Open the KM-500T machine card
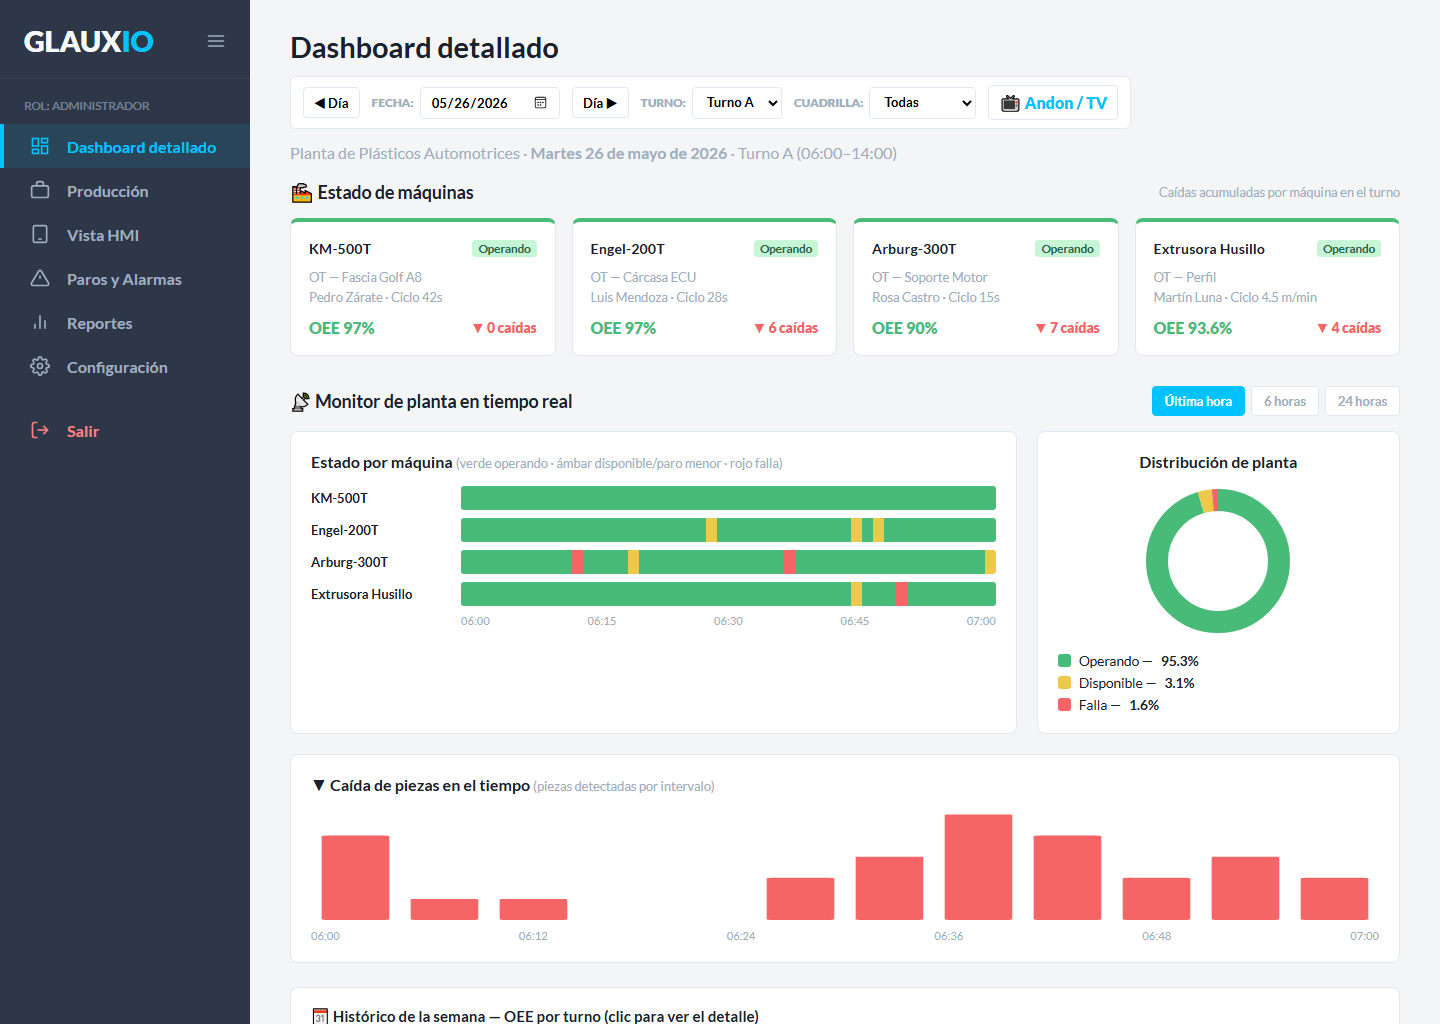This screenshot has height=1024, width=1440. (x=423, y=287)
